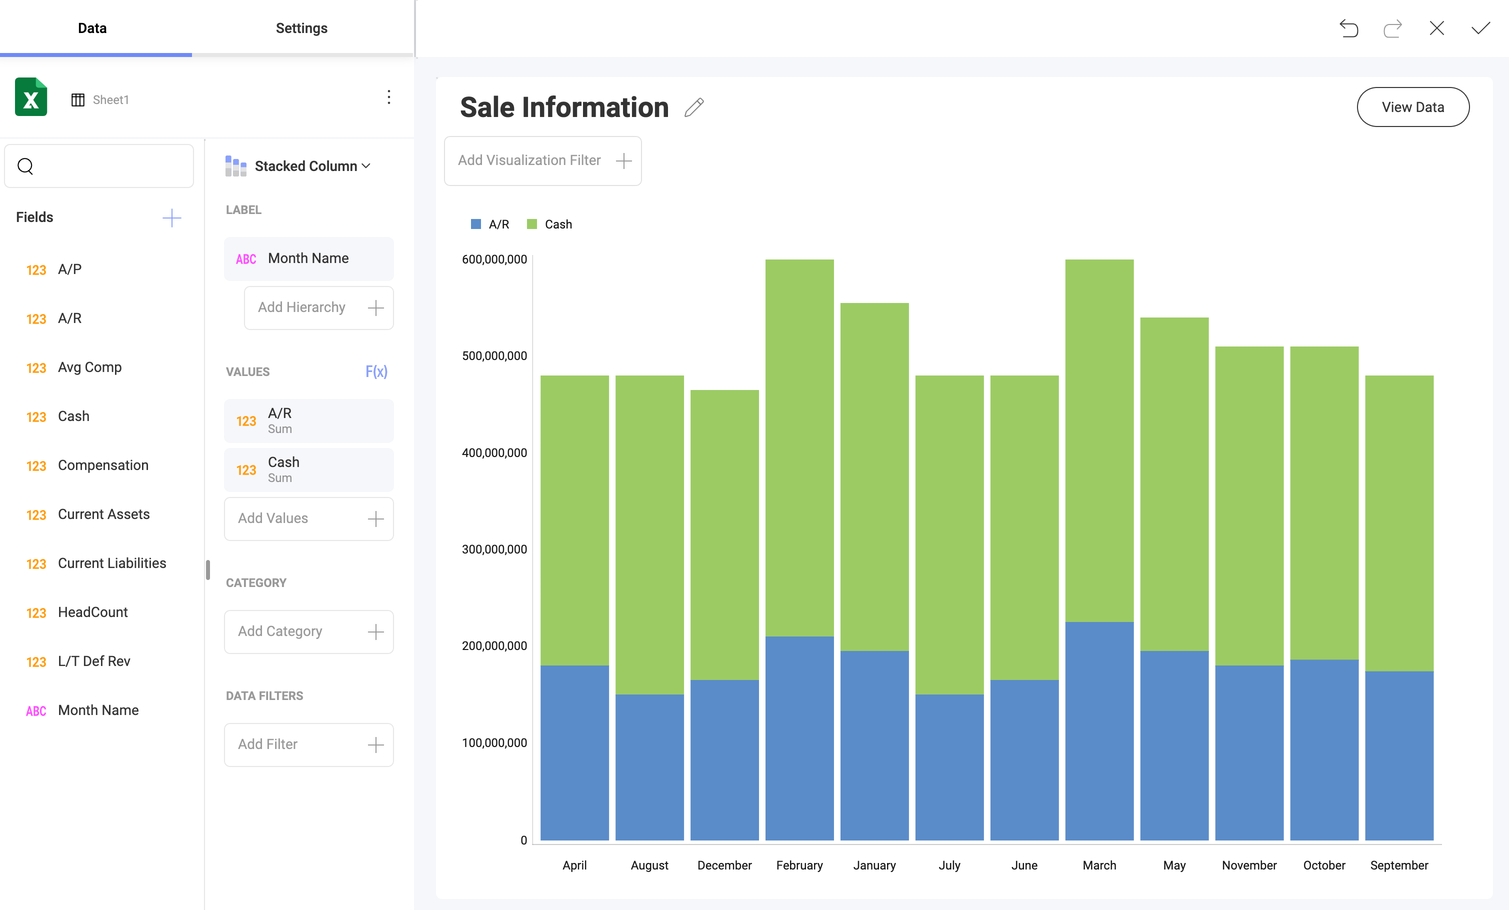Click Add Visualization Filter button
The image size is (1509, 910).
(x=543, y=161)
